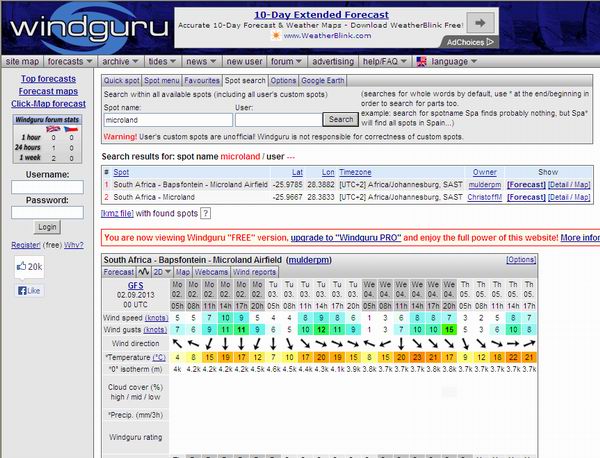Open the Forecast maps link
This screenshot has width=600, height=458.
[x=48, y=91]
